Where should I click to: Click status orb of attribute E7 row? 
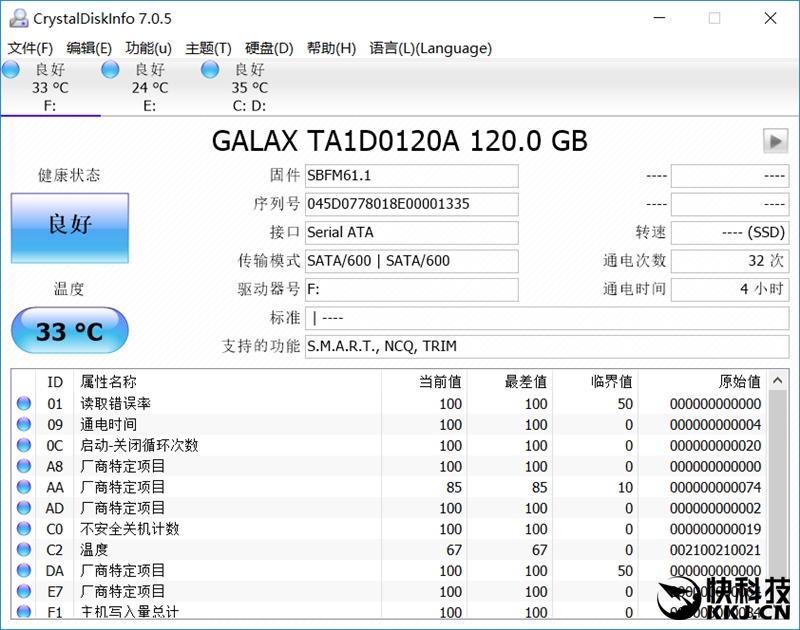click(24, 592)
